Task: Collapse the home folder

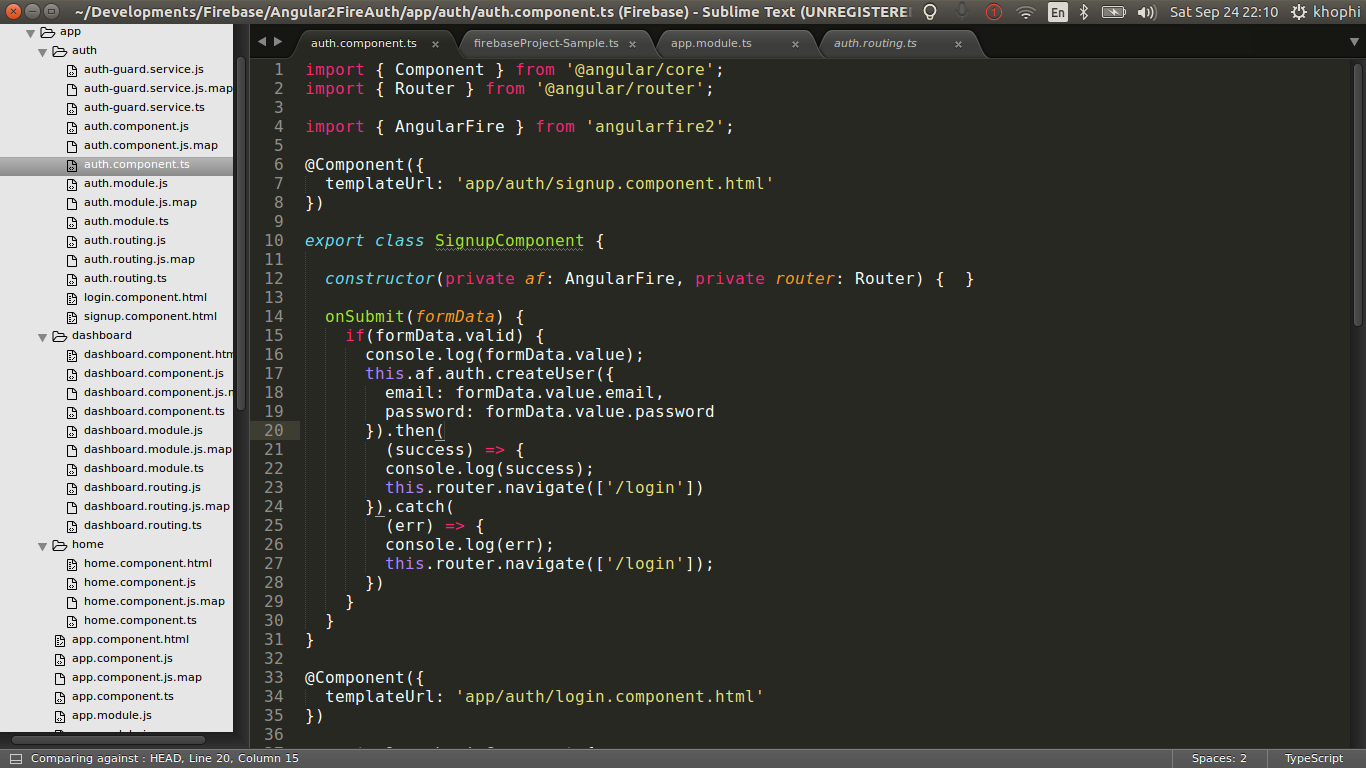Action: pos(42,544)
